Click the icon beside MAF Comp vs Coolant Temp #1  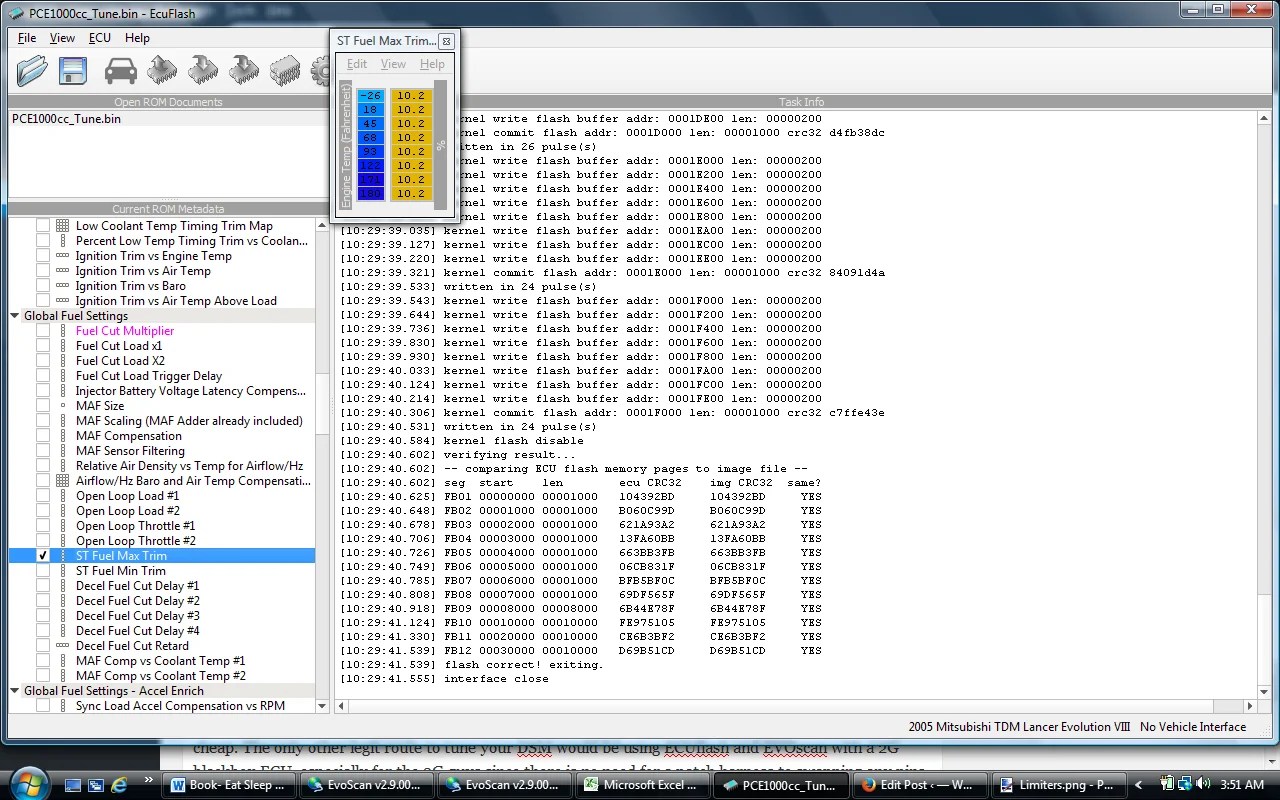62,661
